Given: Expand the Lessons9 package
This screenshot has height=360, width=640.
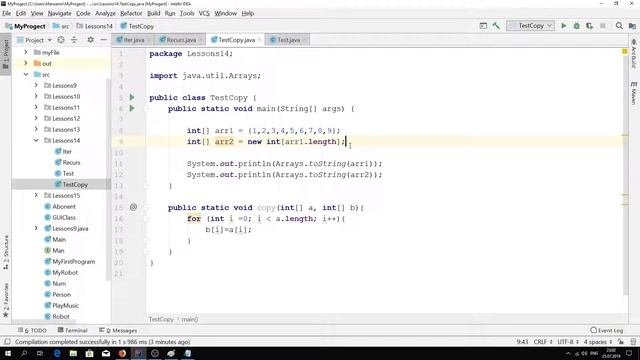Looking at the screenshot, I should click(36, 85).
